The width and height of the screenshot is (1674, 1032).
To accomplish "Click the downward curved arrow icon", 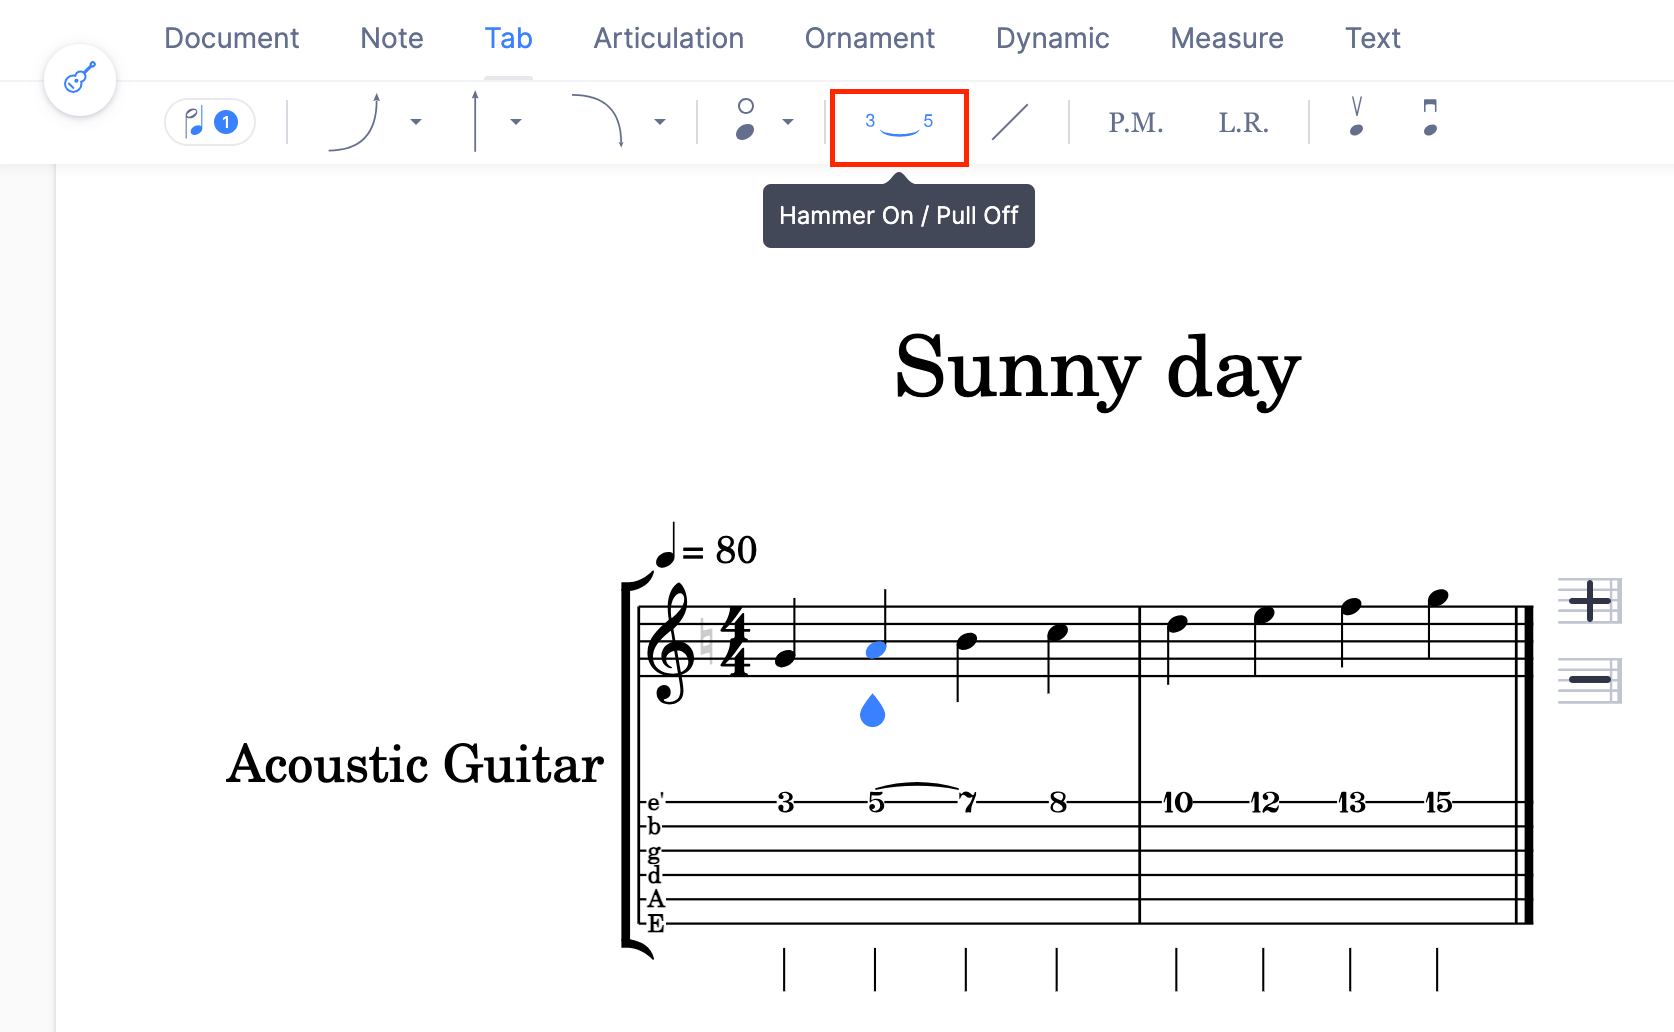I will [597, 122].
